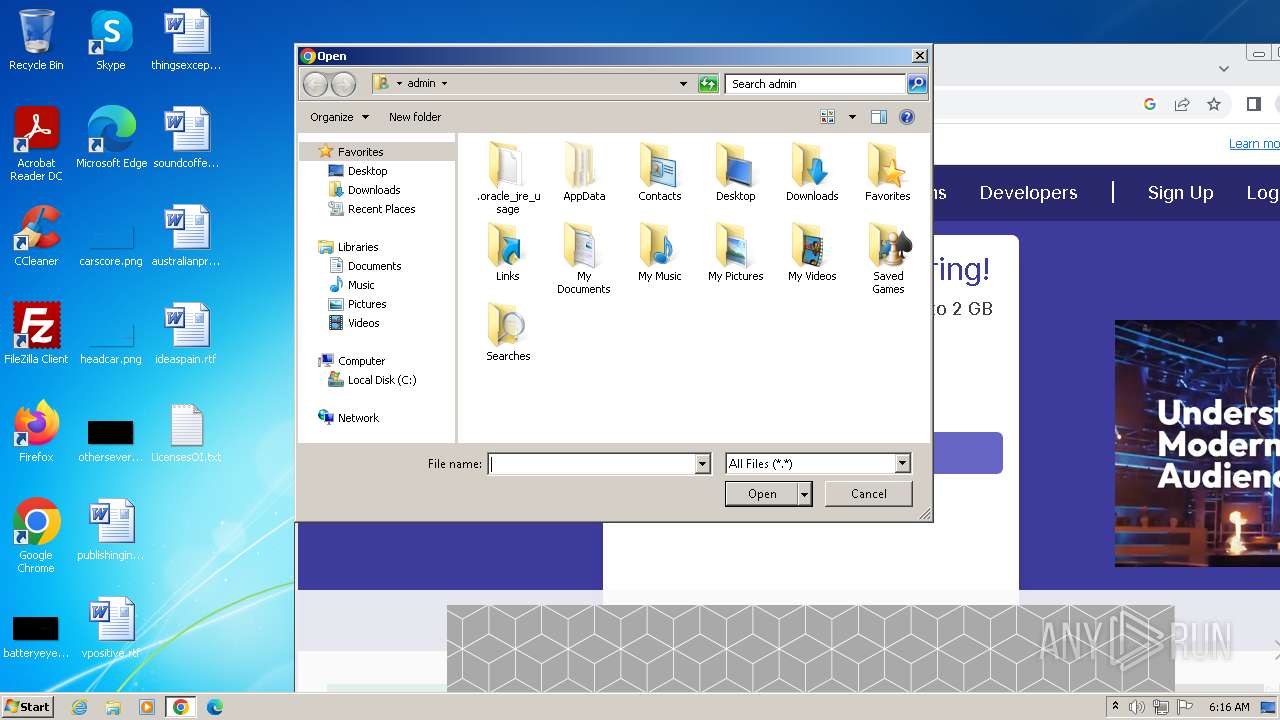Image resolution: width=1280 pixels, height=720 pixels.
Task: Open the File name combo box dropdown
Action: [x=702, y=464]
